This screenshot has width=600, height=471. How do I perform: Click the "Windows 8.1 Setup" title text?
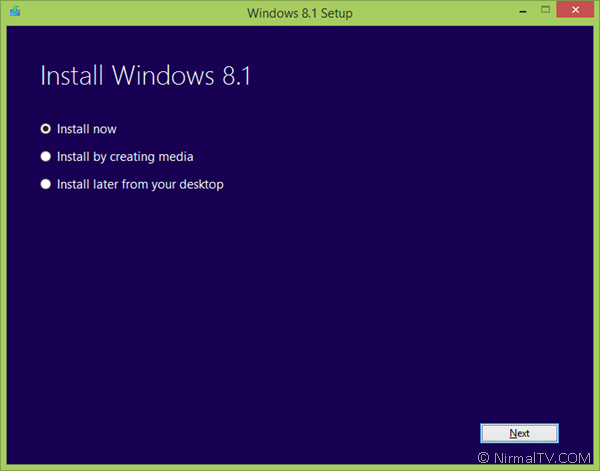pos(300,13)
